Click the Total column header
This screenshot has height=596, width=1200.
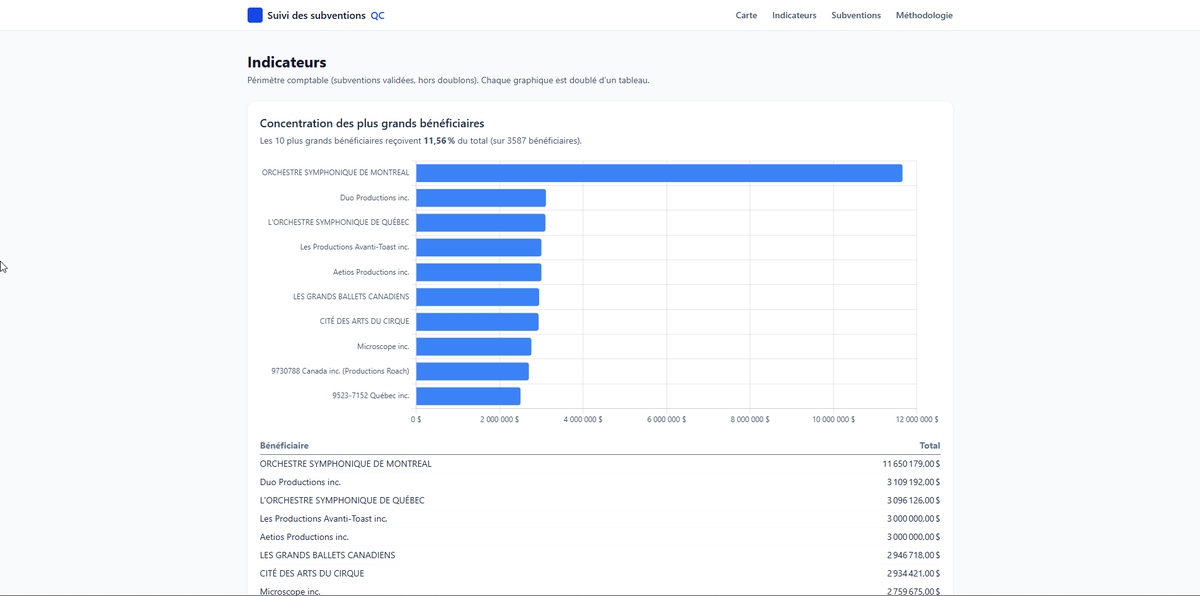930,445
